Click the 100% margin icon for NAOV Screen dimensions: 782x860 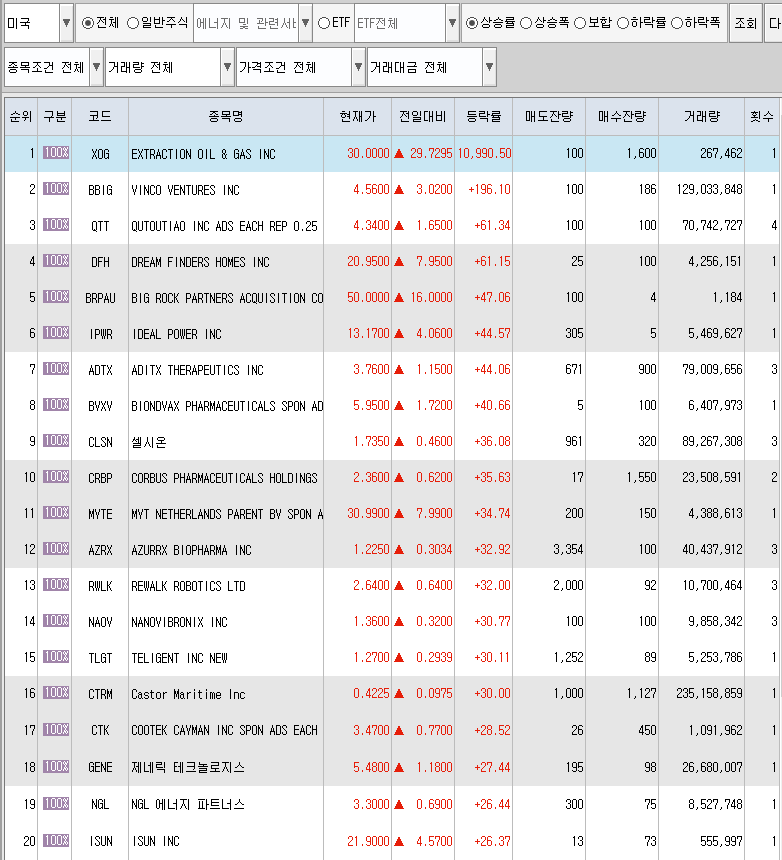[x=56, y=621]
